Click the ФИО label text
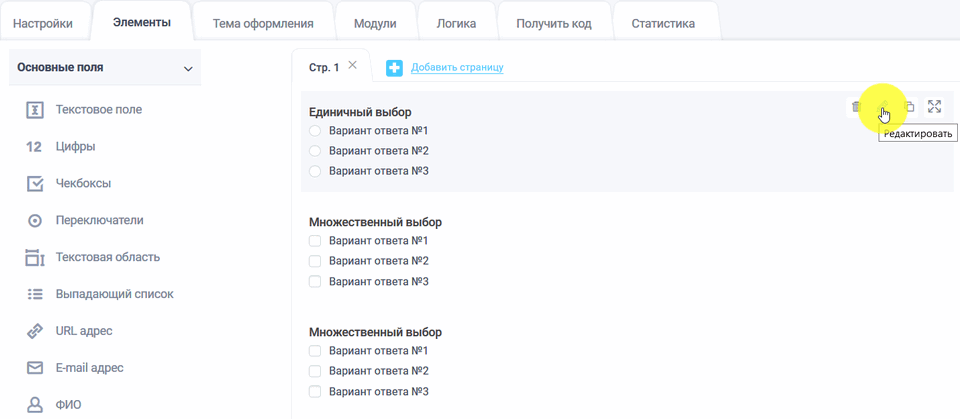The image size is (960, 419). [69, 405]
